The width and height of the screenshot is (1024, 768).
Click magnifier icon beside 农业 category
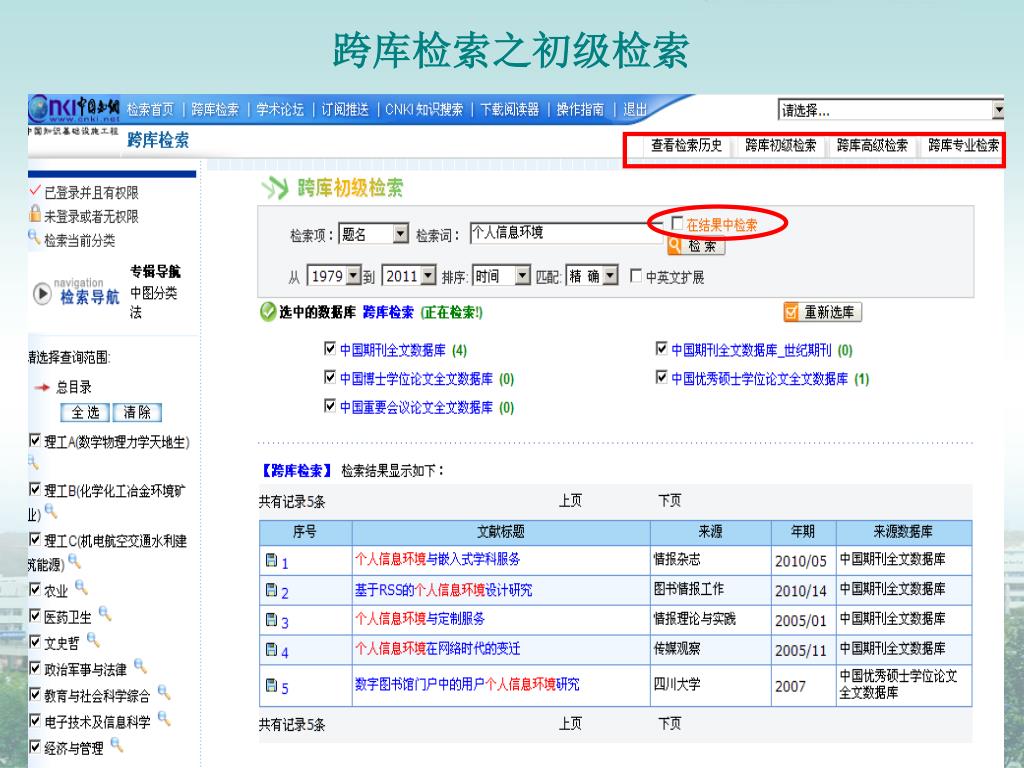point(81,588)
